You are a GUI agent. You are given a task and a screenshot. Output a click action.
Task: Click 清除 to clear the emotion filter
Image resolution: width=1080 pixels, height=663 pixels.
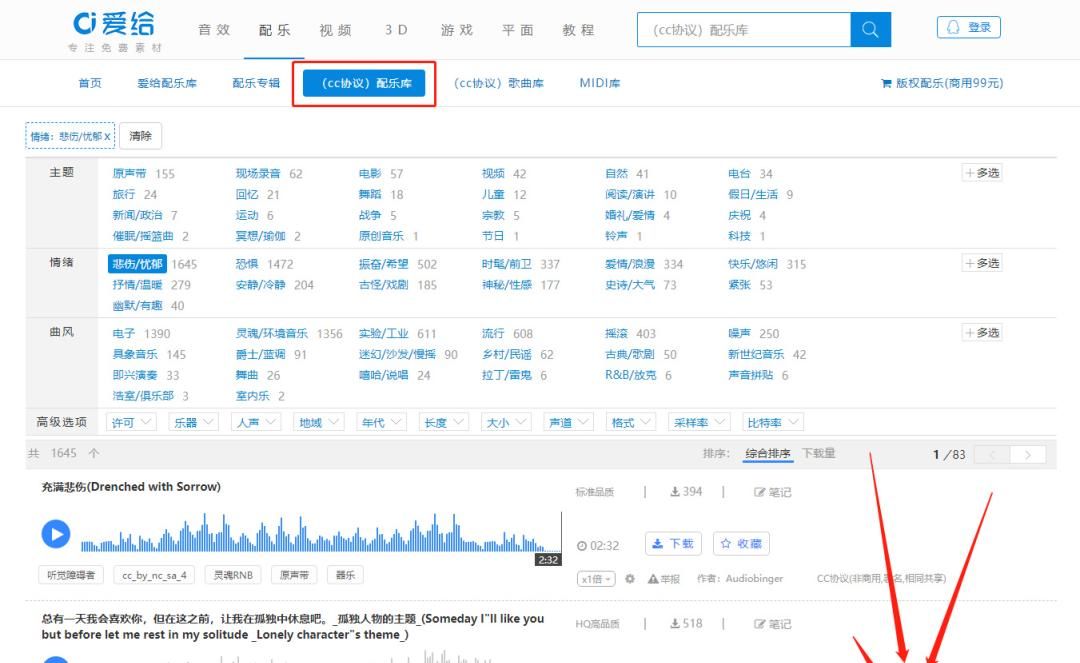point(141,135)
